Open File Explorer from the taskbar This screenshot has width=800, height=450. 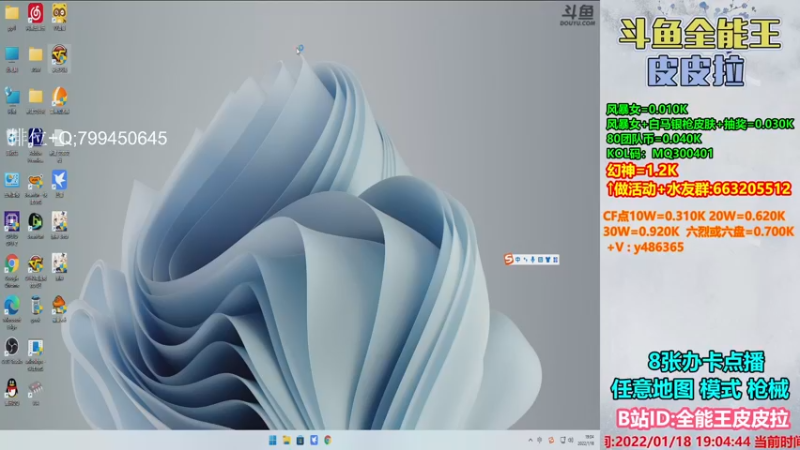(x=286, y=440)
